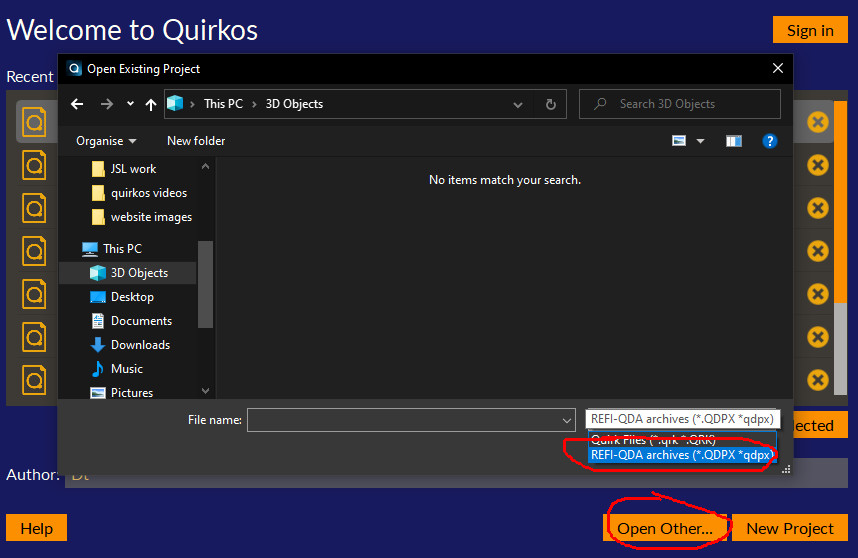Image resolution: width=858 pixels, height=558 pixels.
Task: Click the dialog resize grip corner
Action: (786, 469)
